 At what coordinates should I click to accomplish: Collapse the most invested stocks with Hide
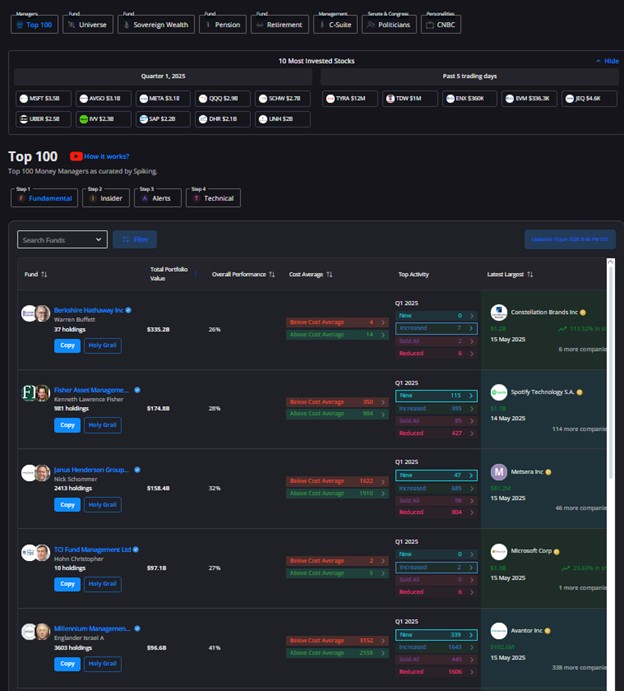pyautogui.click(x=606, y=61)
